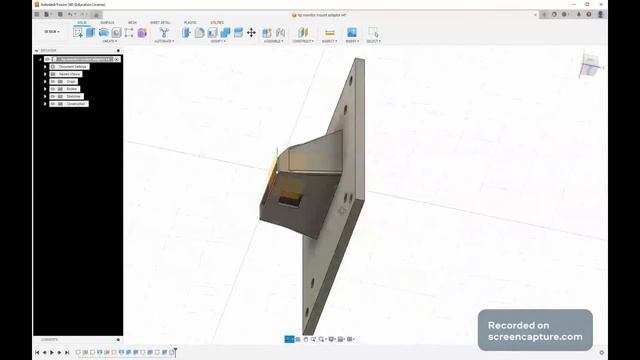Click the ViewCube in the corner
This screenshot has height=360, width=640.
pos(590,65)
